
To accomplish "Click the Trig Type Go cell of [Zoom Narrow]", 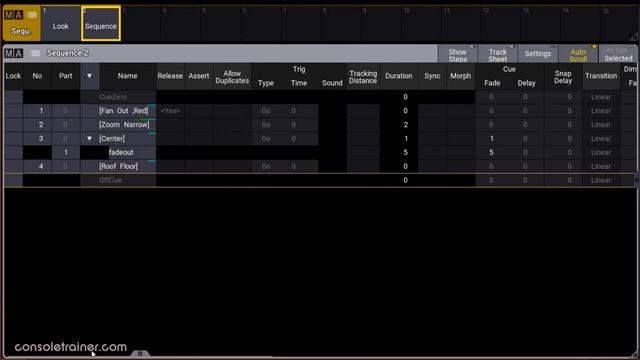I will pyautogui.click(x=266, y=124).
